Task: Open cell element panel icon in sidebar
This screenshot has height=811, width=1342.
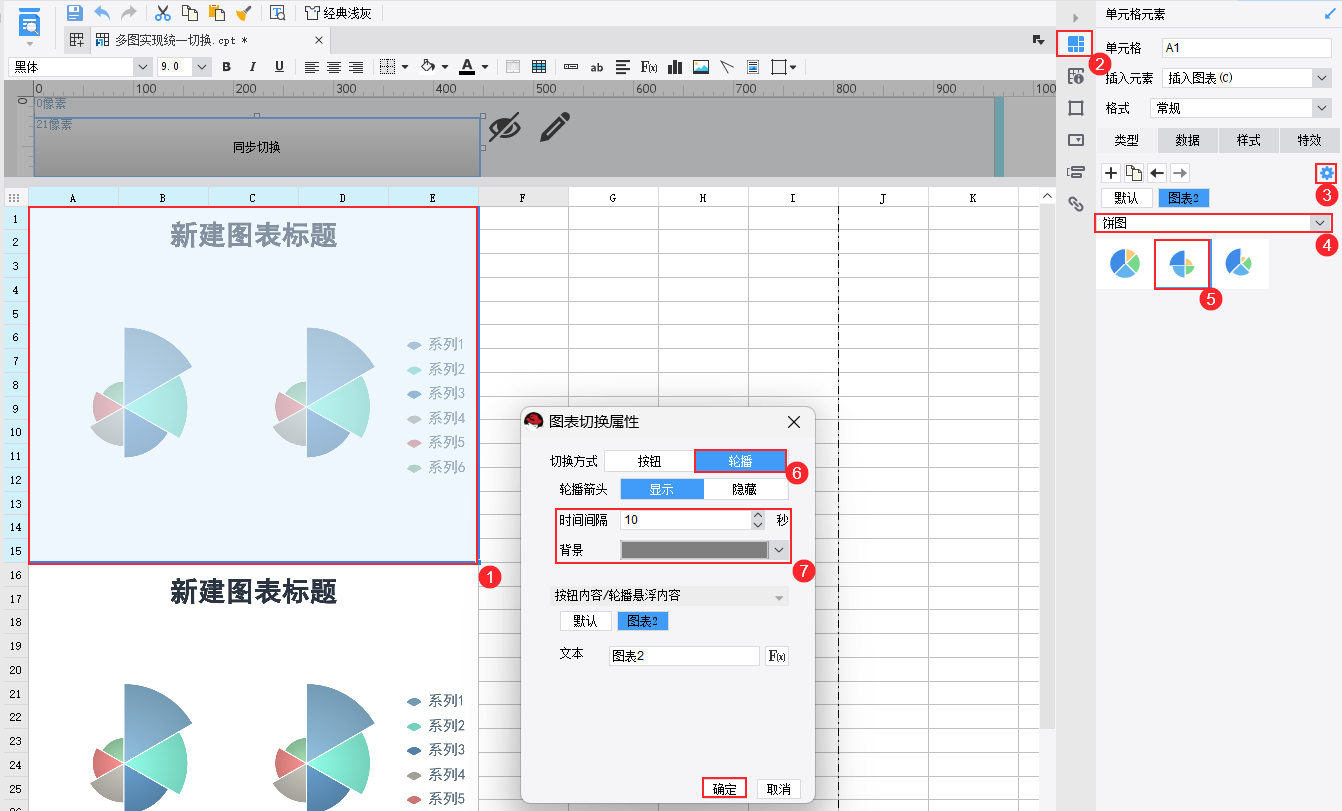Action: (x=1076, y=44)
